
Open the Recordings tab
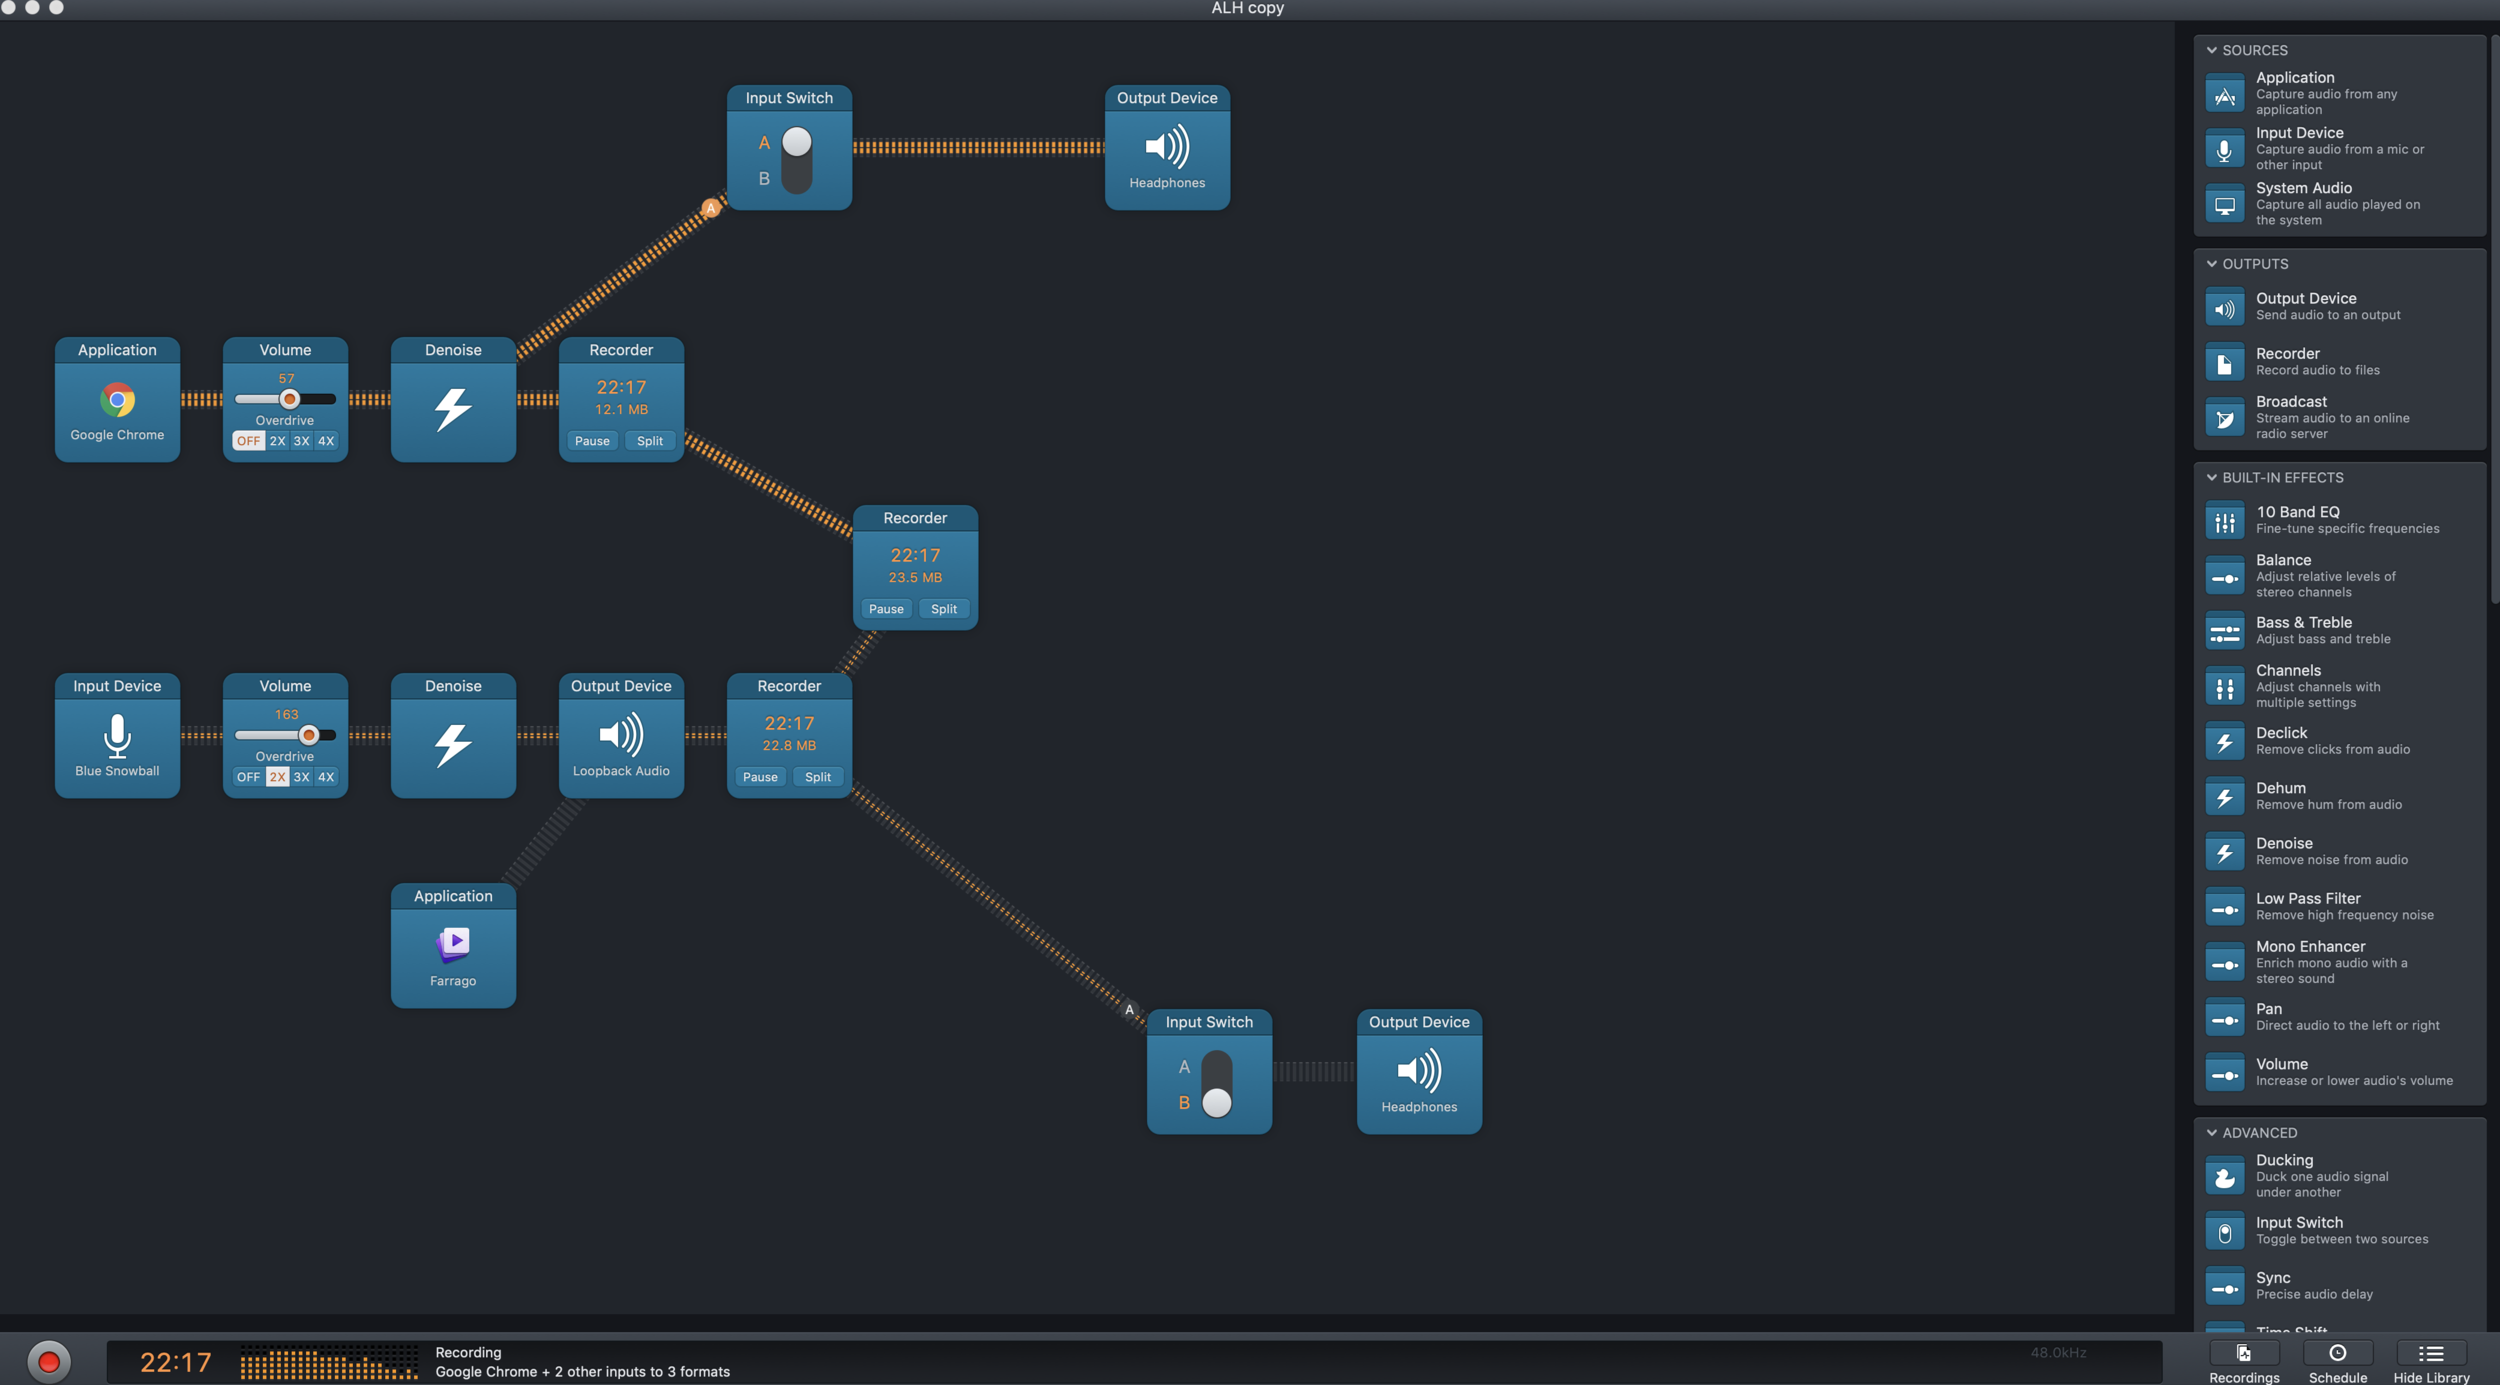pyautogui.click(x=2244, y=1363)
